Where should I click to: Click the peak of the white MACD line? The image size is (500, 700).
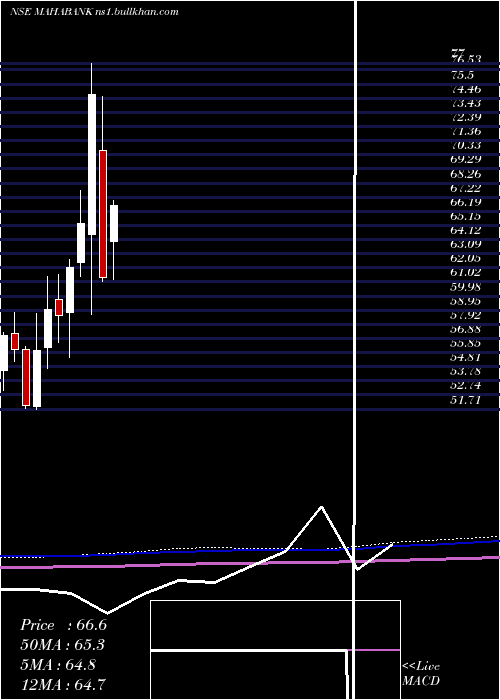[321, 507]
